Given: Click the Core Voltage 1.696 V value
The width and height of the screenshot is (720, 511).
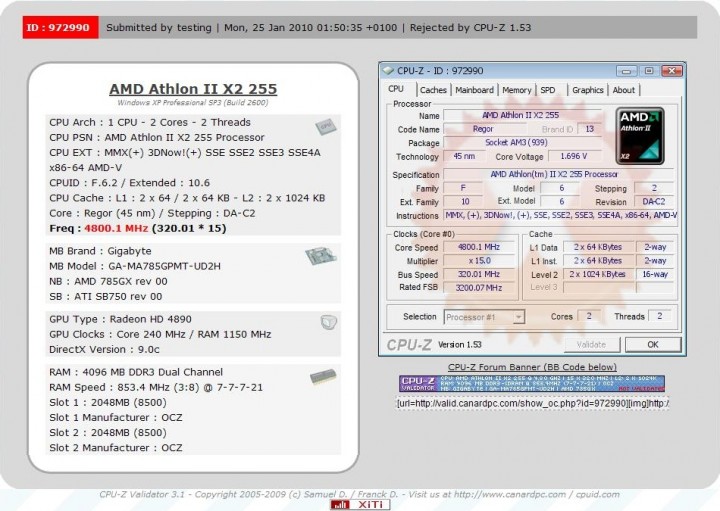Looking at the screenshot, I should coord(574,156).
